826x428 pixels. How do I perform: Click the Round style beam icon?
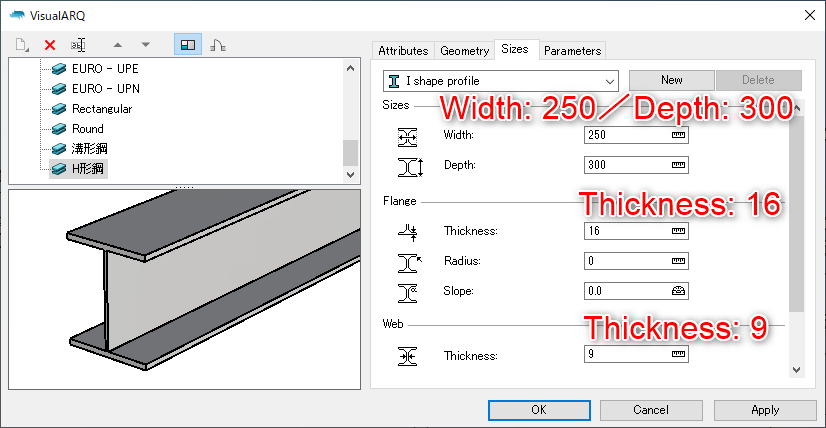pyautogui.click(x=59, y=129)
